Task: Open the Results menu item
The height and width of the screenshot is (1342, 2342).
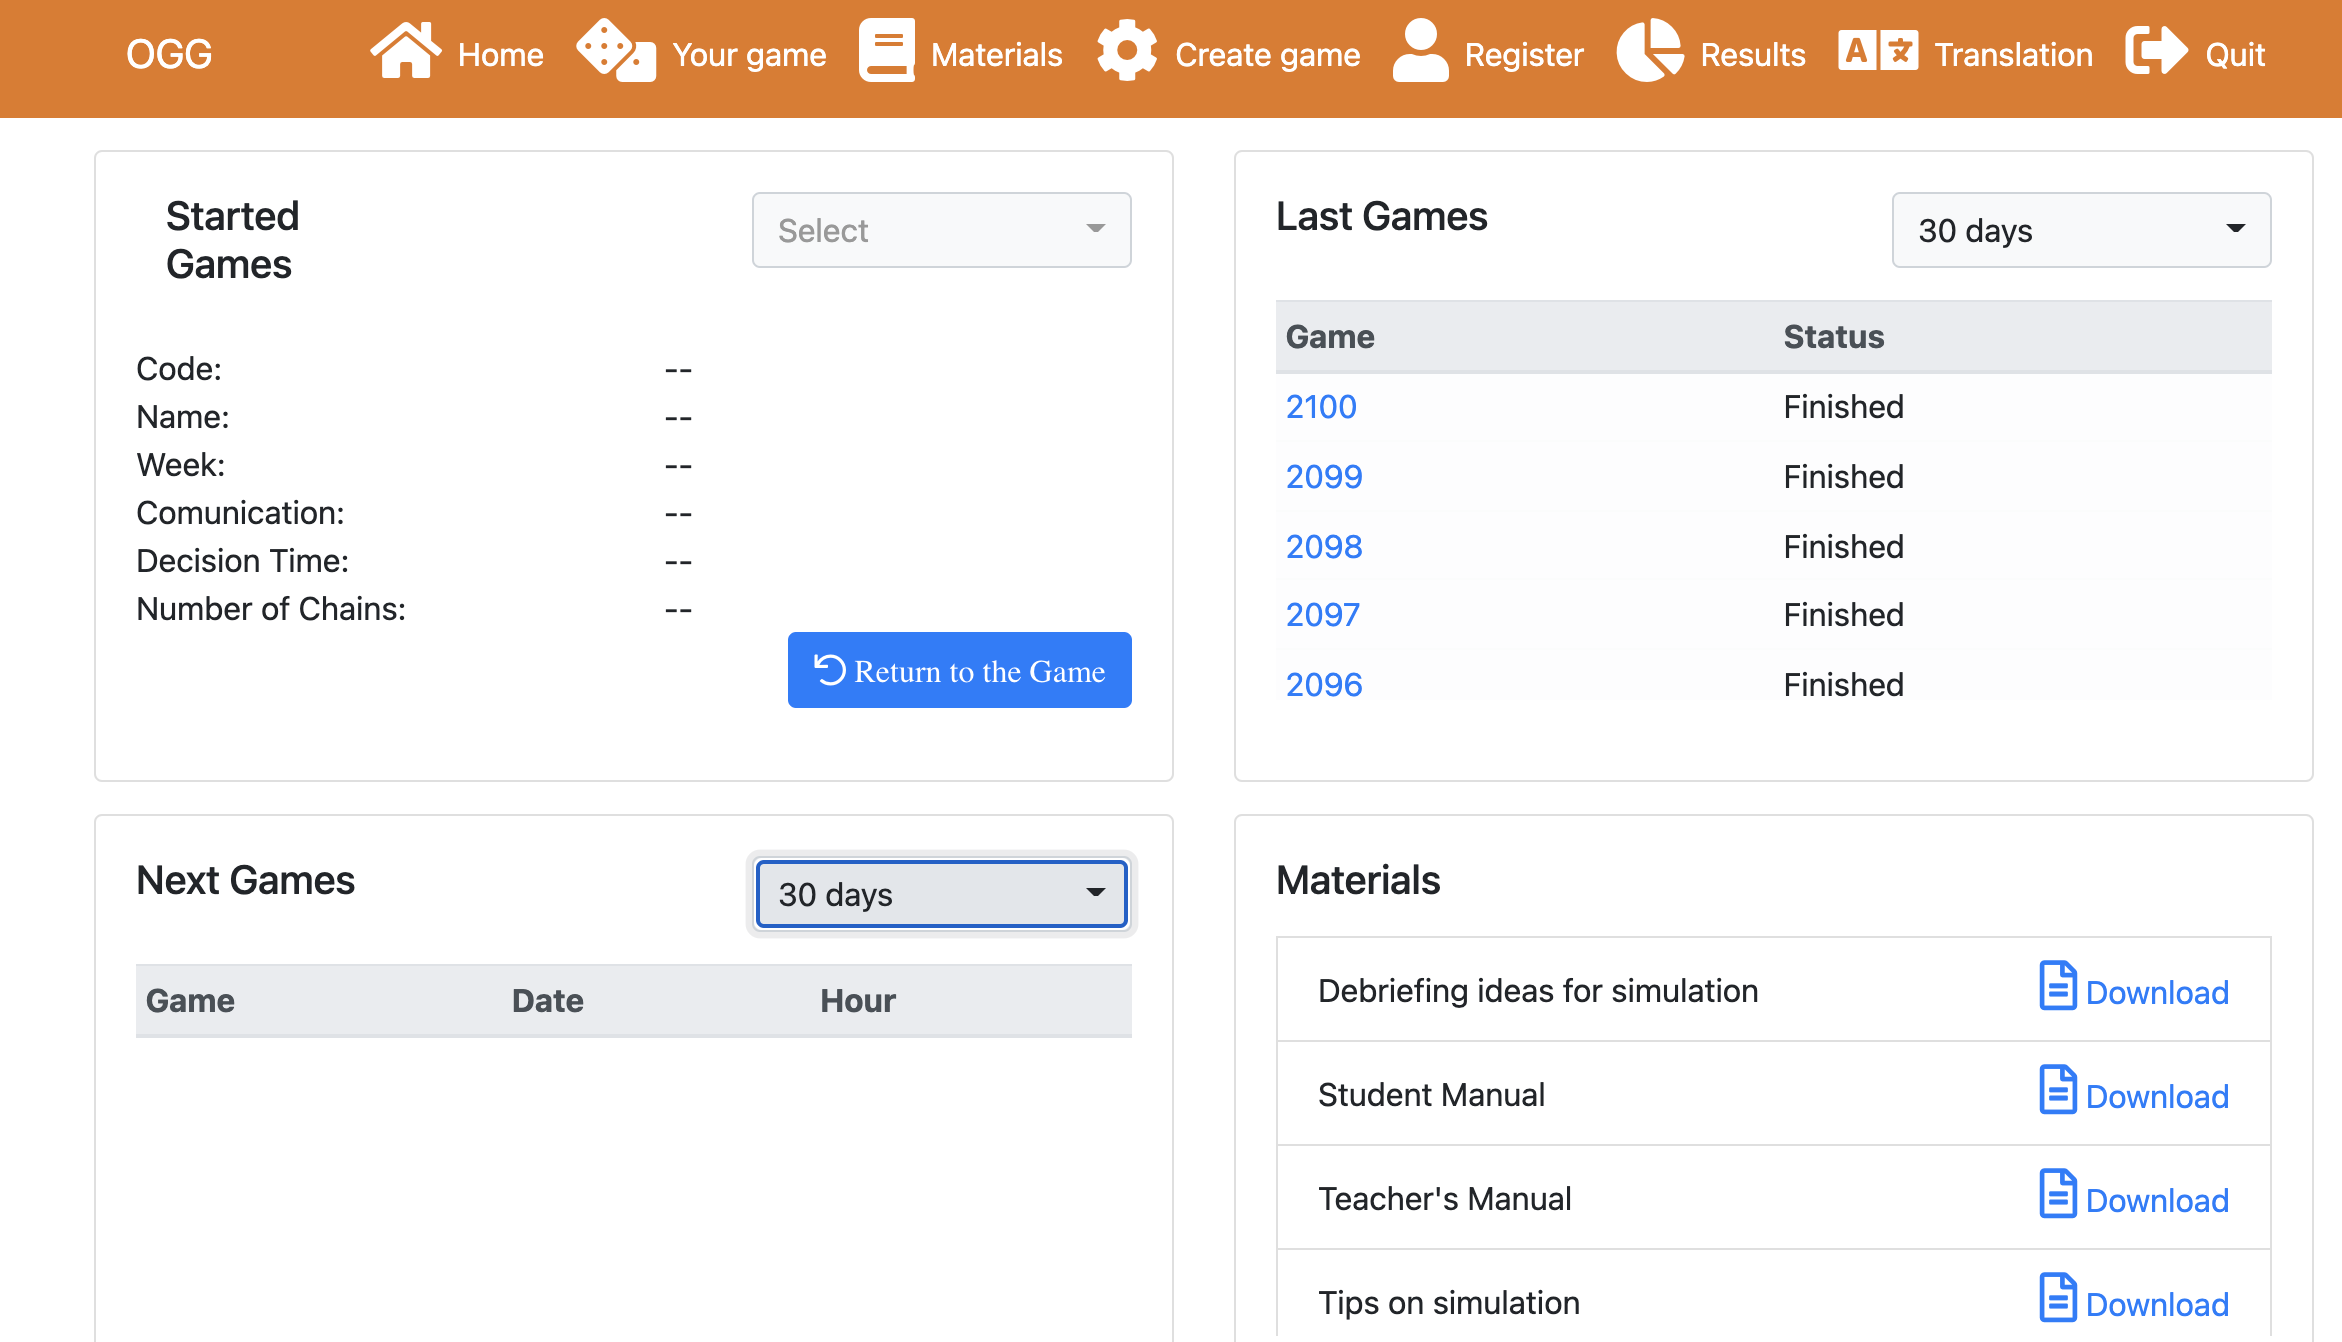Action: click(1752, 55)
